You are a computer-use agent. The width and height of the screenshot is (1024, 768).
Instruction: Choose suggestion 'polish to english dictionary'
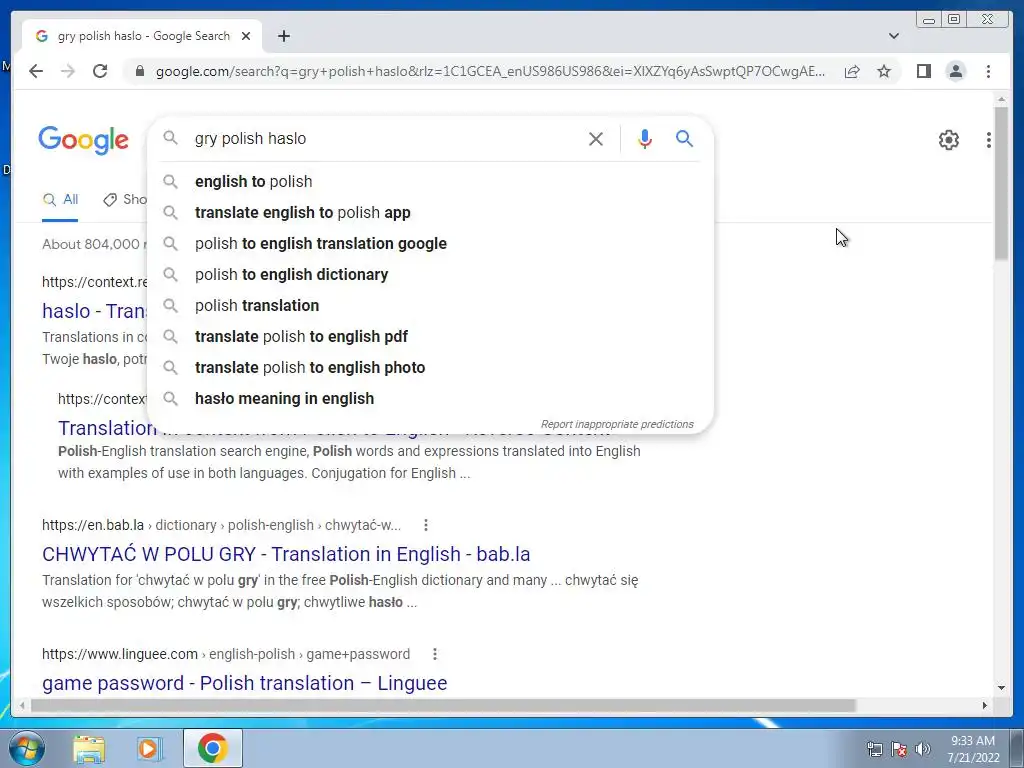[430, 274]
